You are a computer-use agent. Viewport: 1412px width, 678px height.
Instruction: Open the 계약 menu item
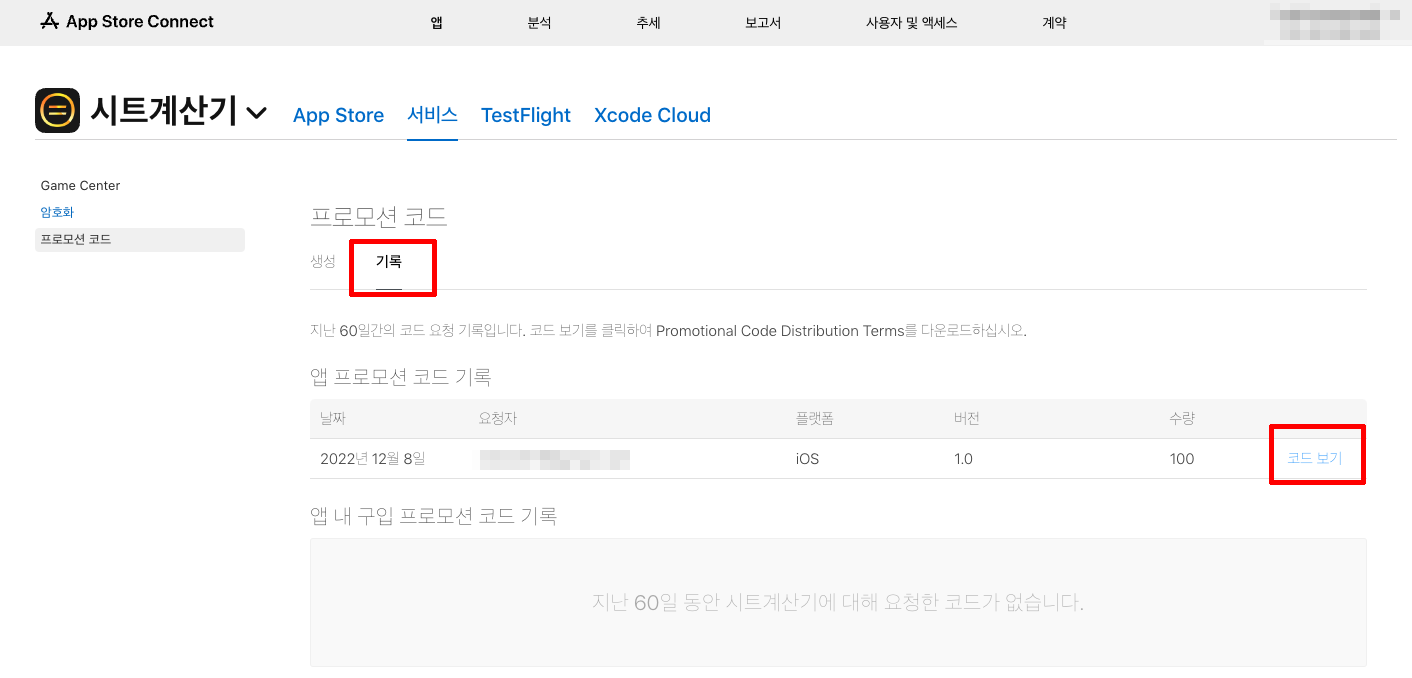pyautogui.click(x=1054, y=22)
